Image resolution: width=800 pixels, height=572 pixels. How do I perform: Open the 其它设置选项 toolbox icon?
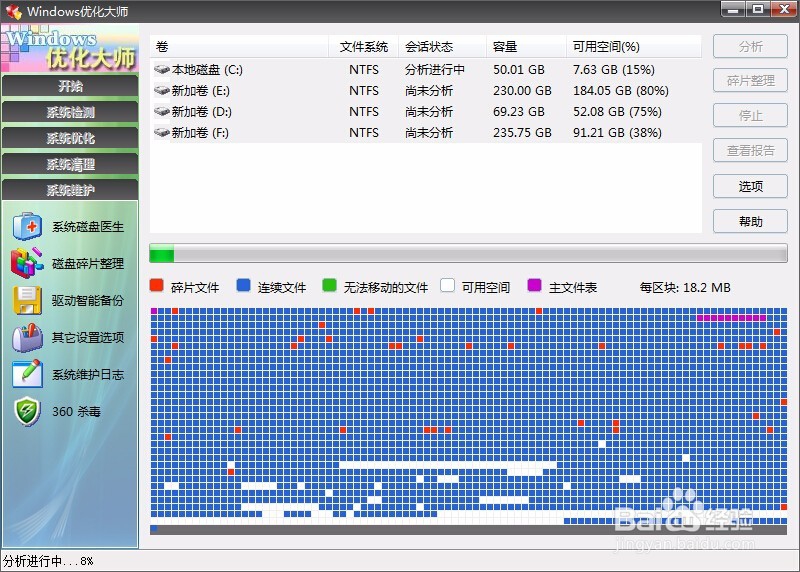(x=27, y=337)
